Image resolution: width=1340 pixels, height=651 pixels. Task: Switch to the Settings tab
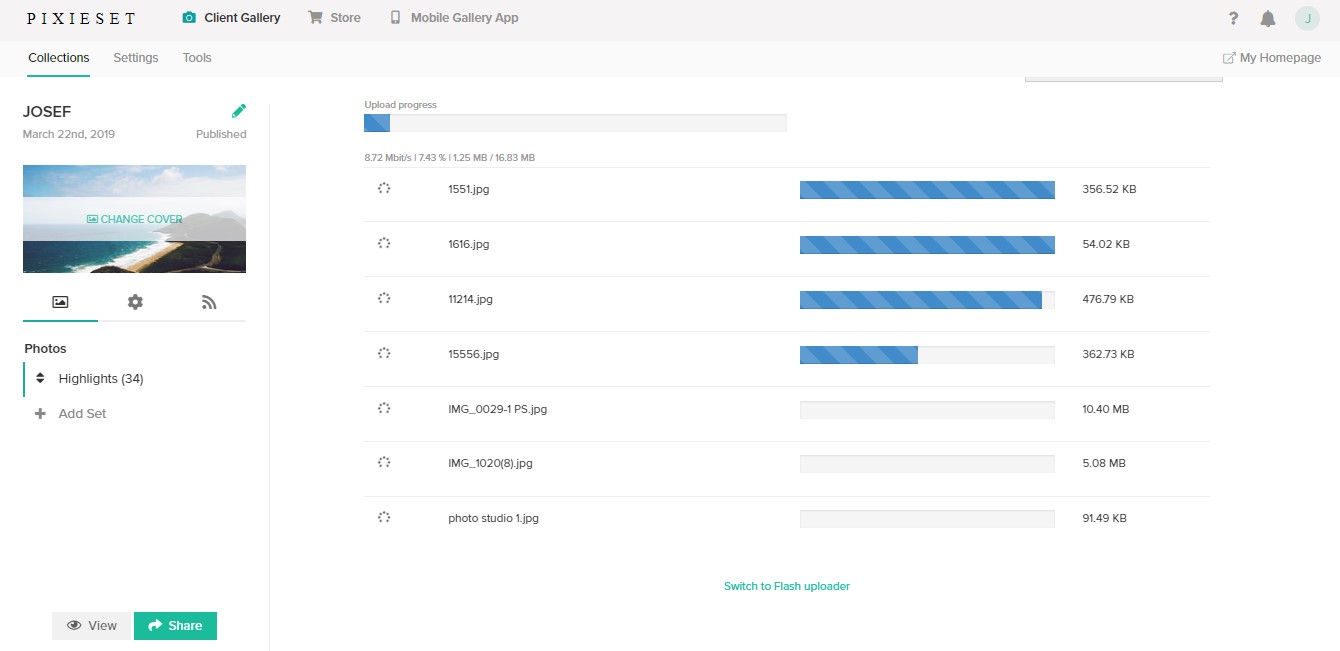(x=136, y=58)
